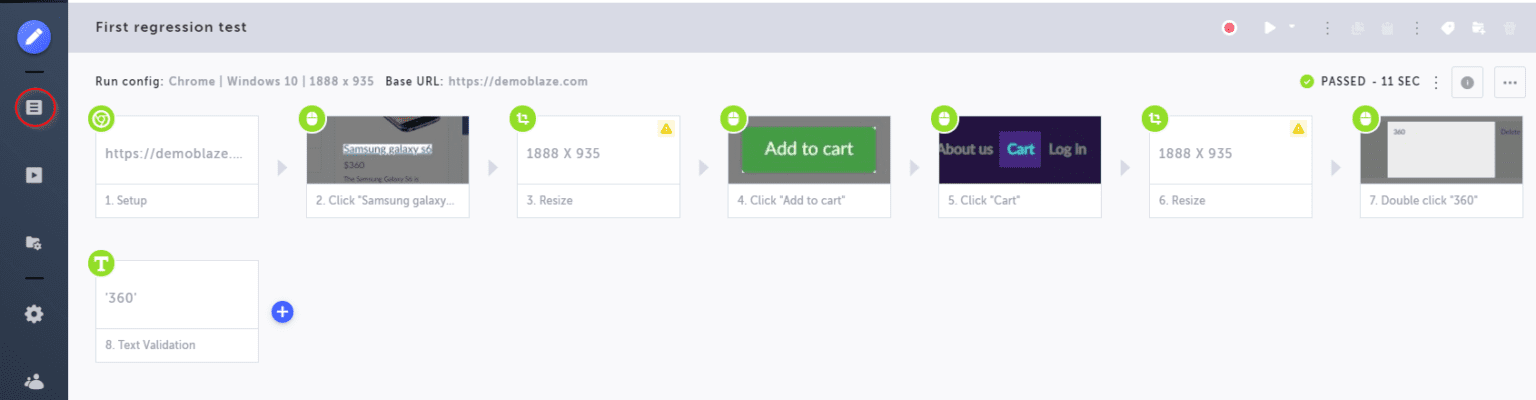The width and height of the screenshot is (1536, 400).
Task: Open the kebab menu beside PASSED status
Action: point(1436,82)
